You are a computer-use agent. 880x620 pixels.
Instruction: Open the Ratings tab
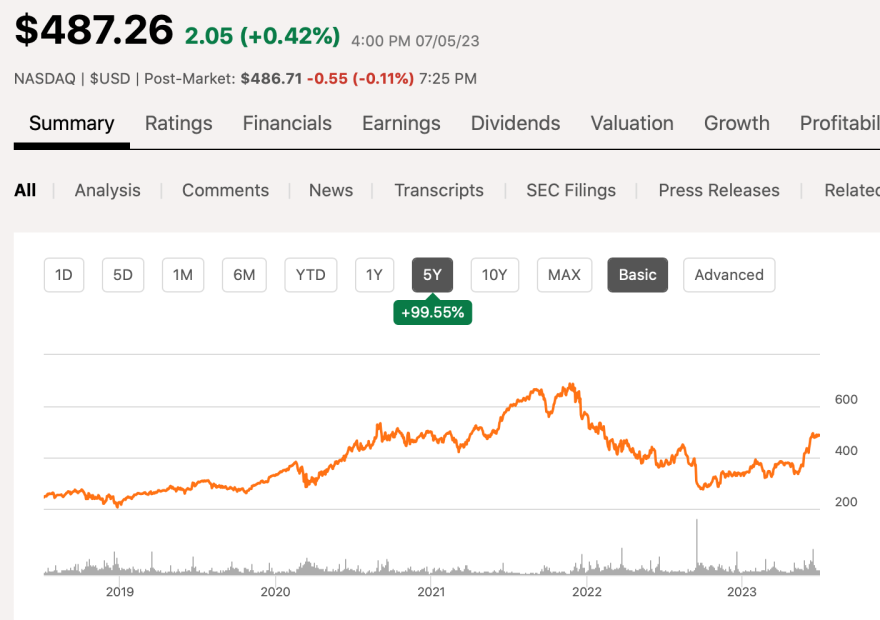(178, 123)
